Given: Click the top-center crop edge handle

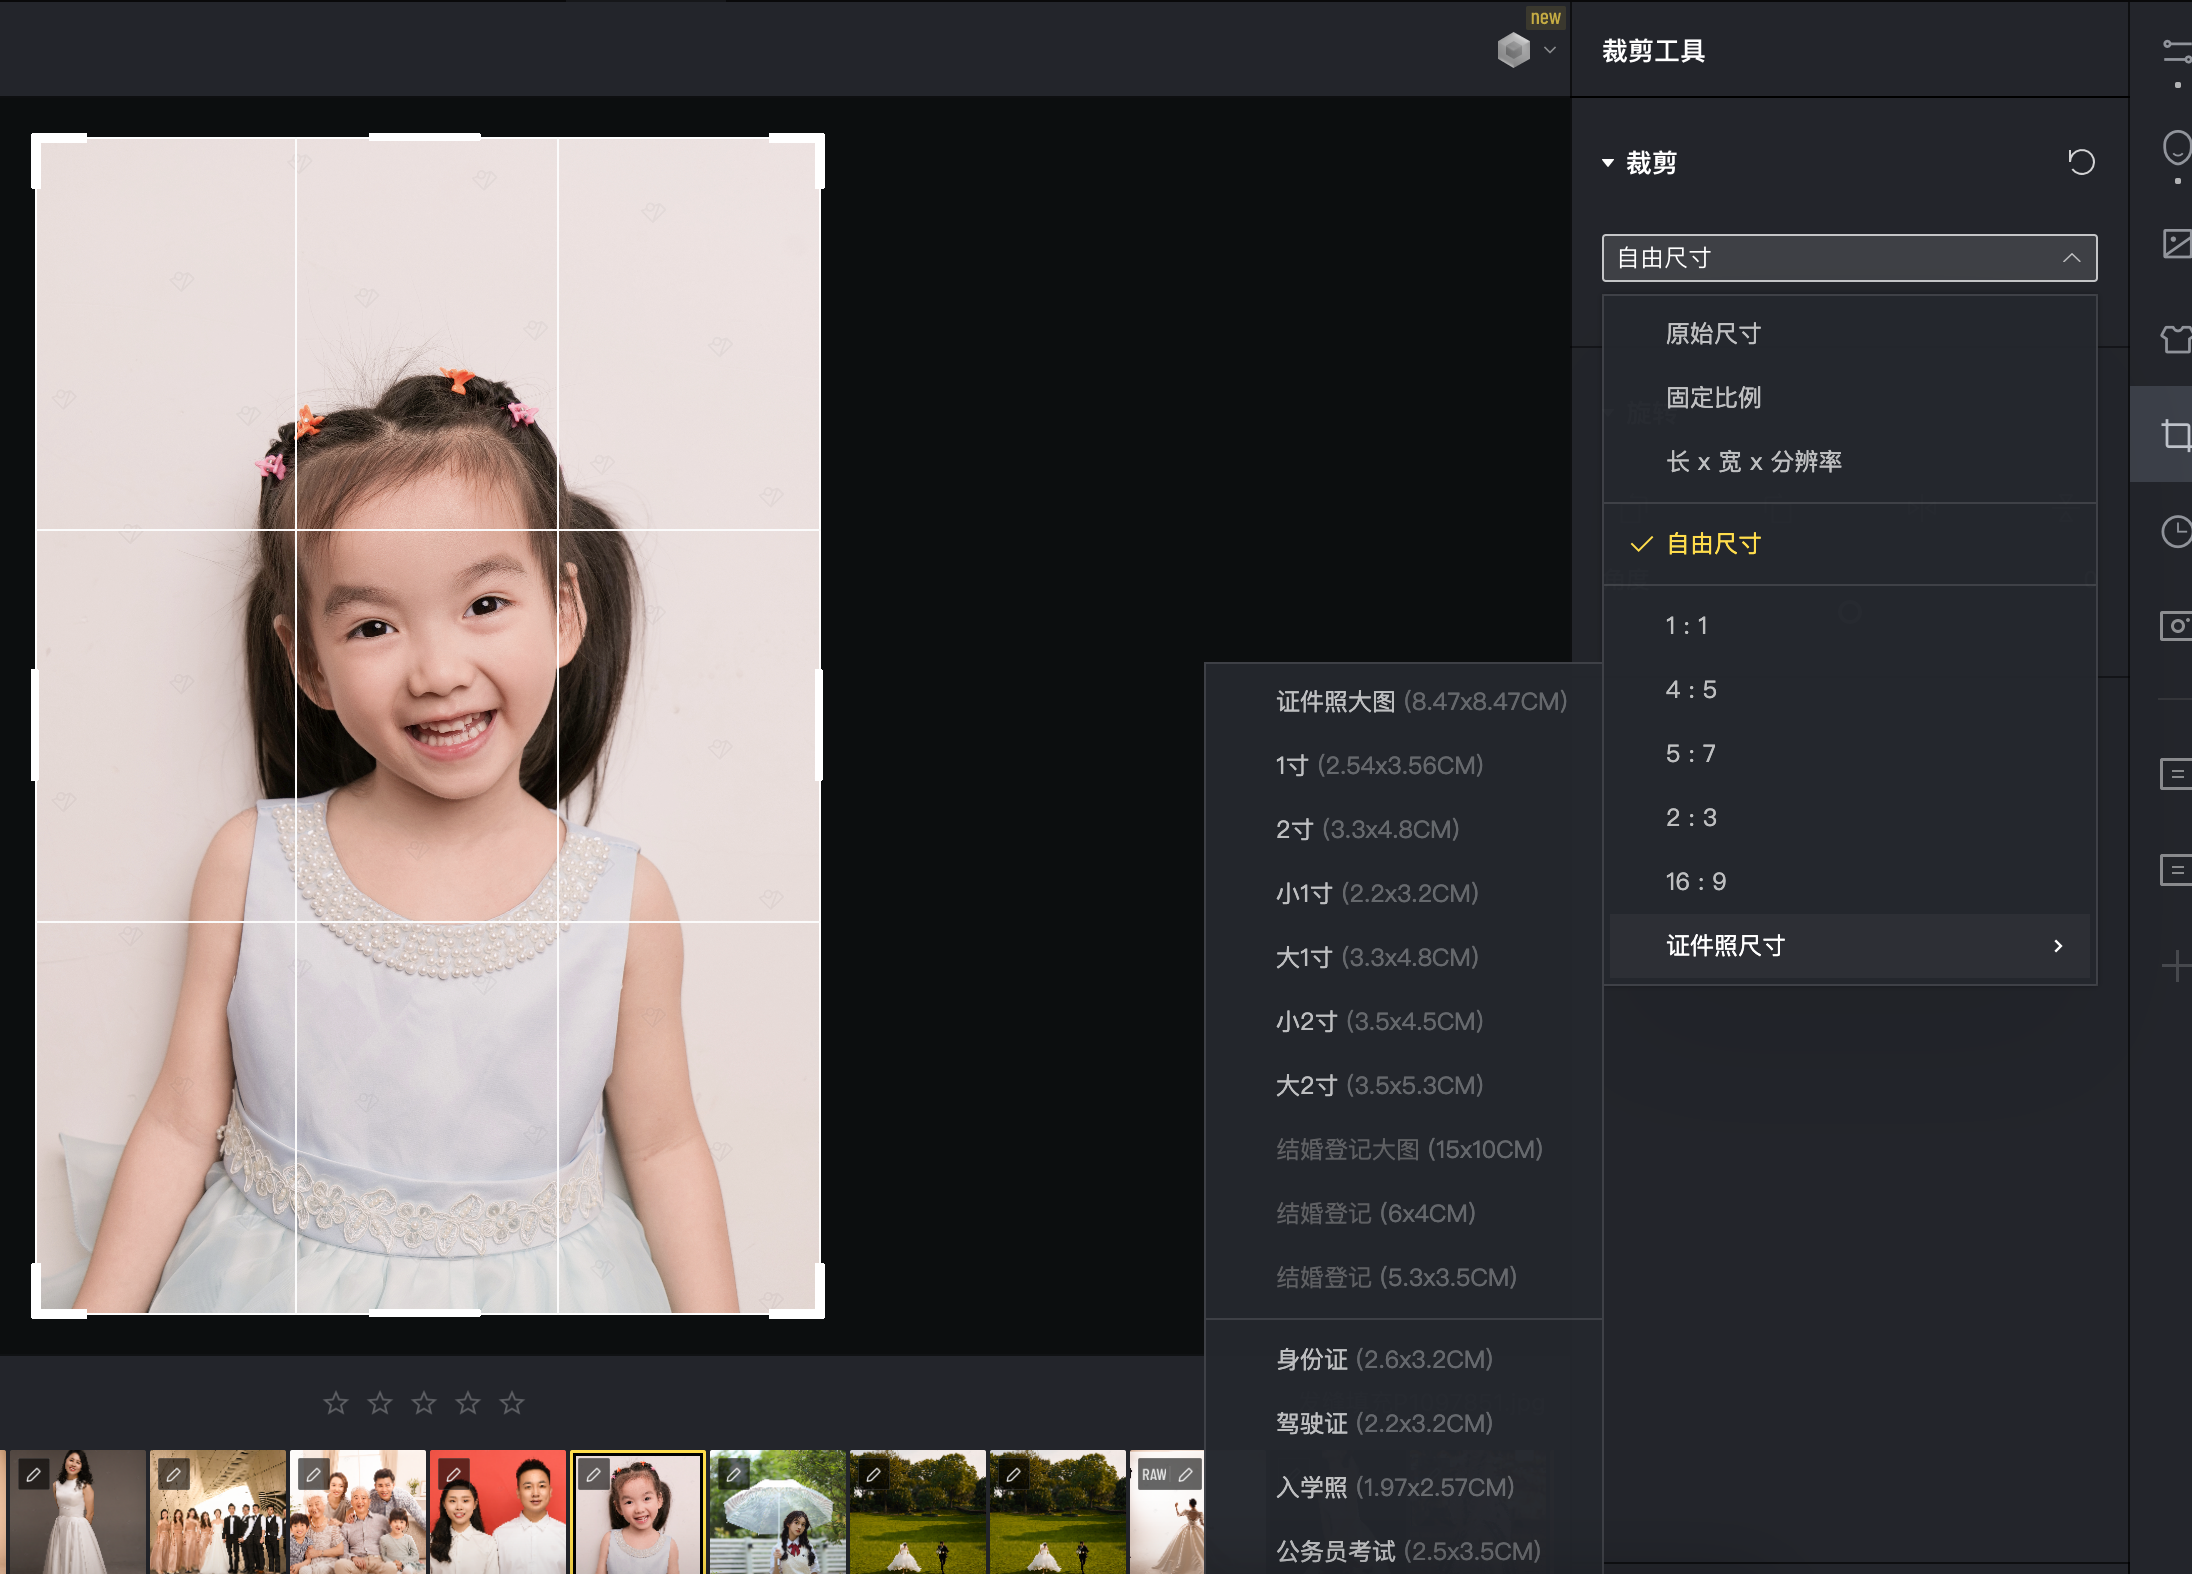Looking at the screenshot, I should [x=425, y=136].
